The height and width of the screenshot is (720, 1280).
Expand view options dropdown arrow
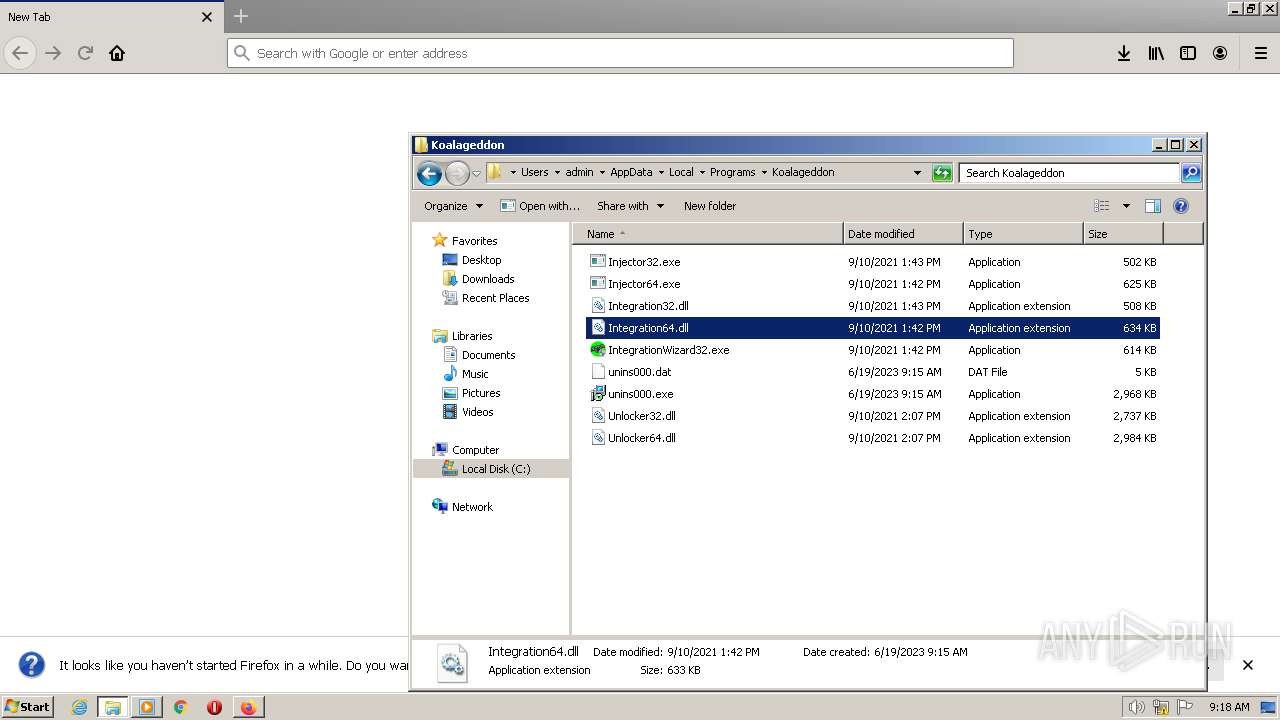coord(1126,206)
